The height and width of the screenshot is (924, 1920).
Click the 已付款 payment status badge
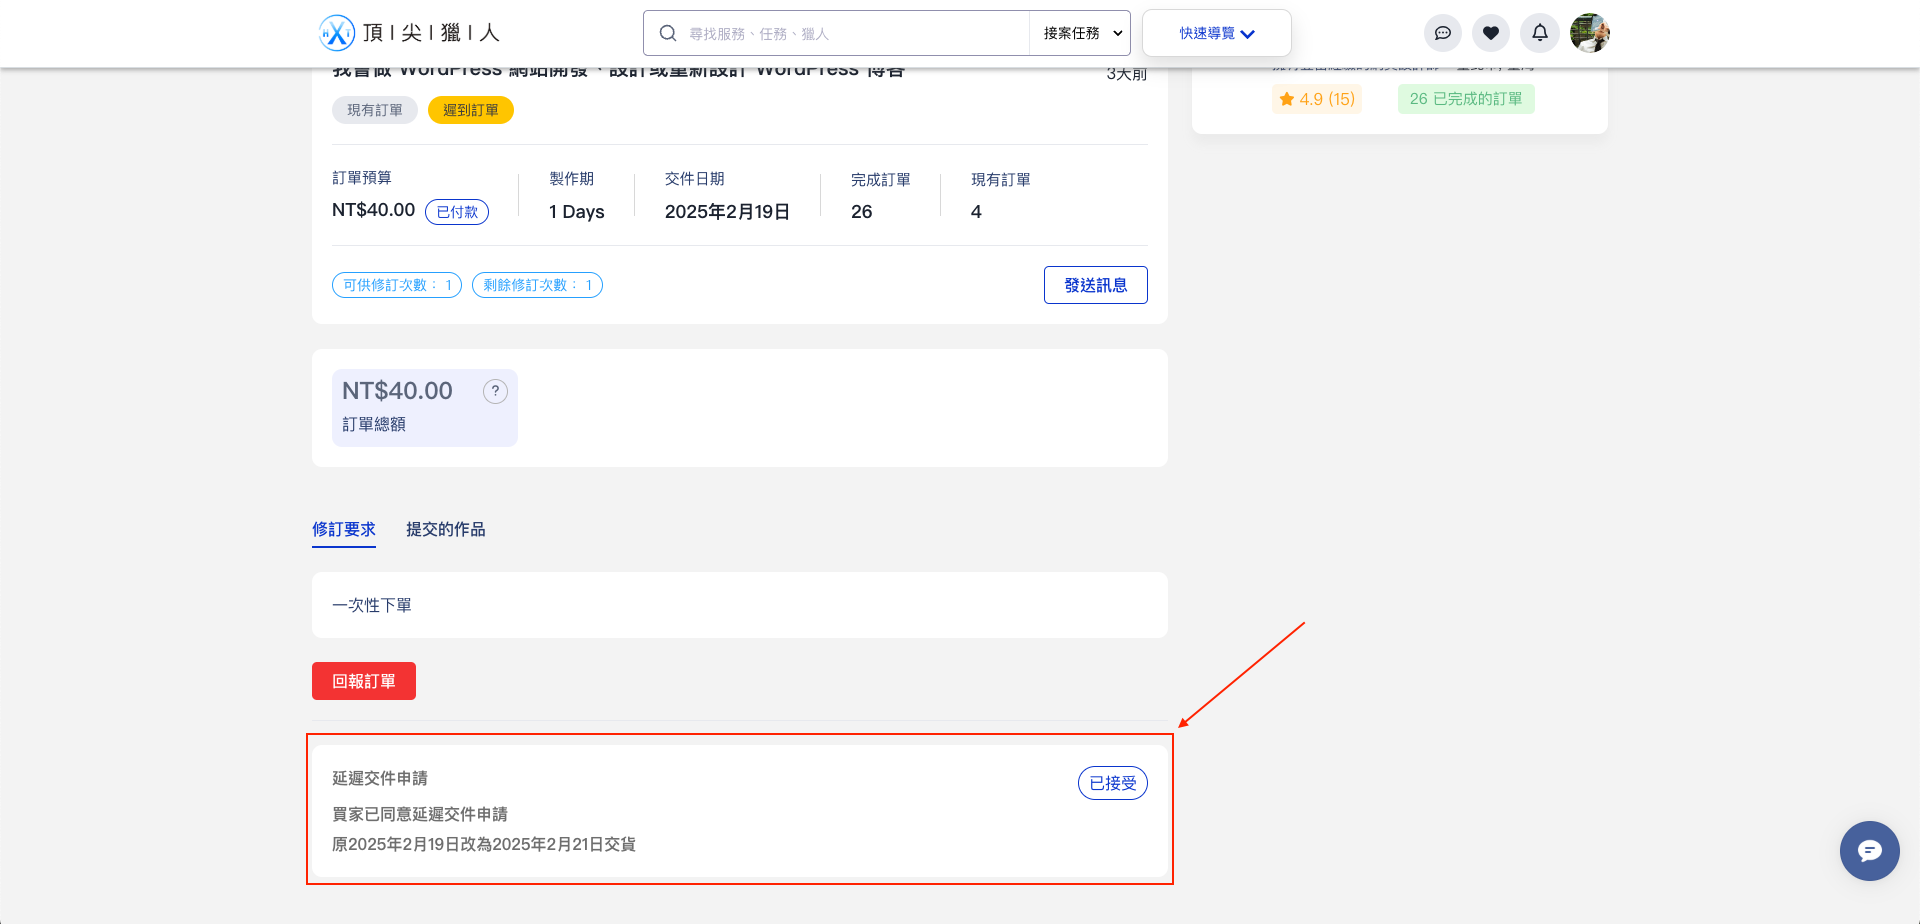pos(457,212)
